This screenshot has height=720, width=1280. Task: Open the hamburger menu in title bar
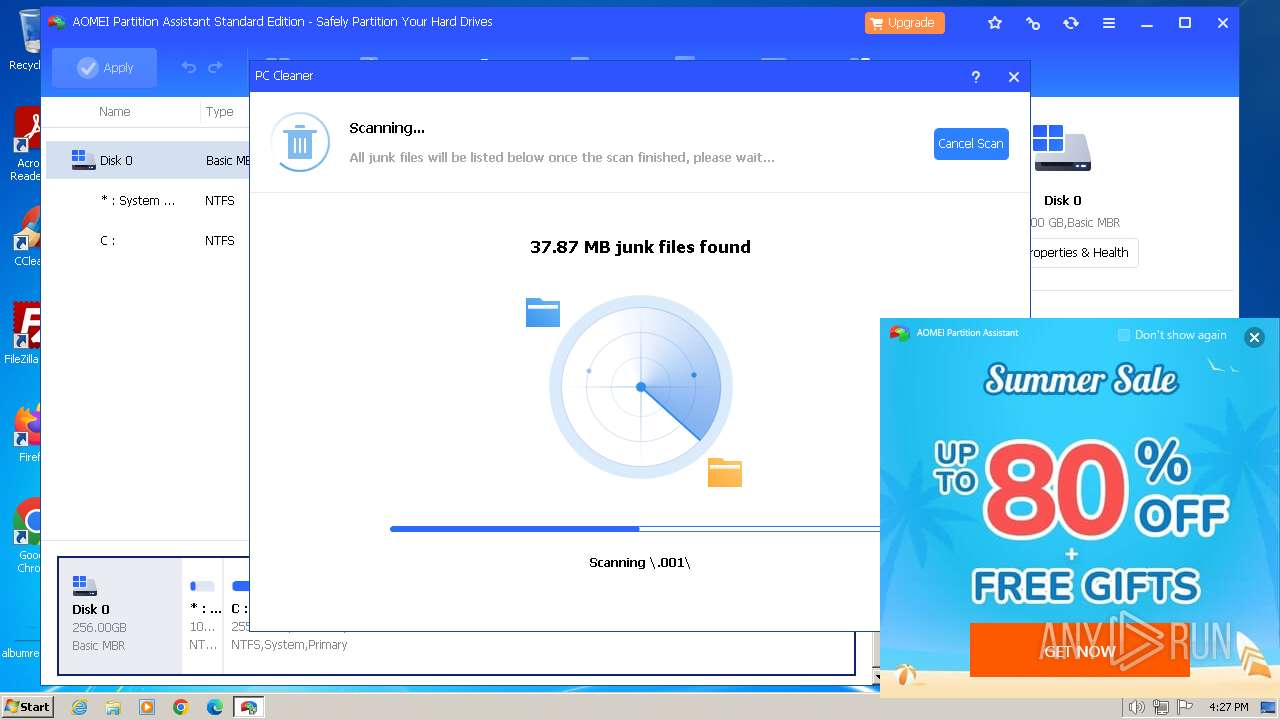coord(1109,23)
